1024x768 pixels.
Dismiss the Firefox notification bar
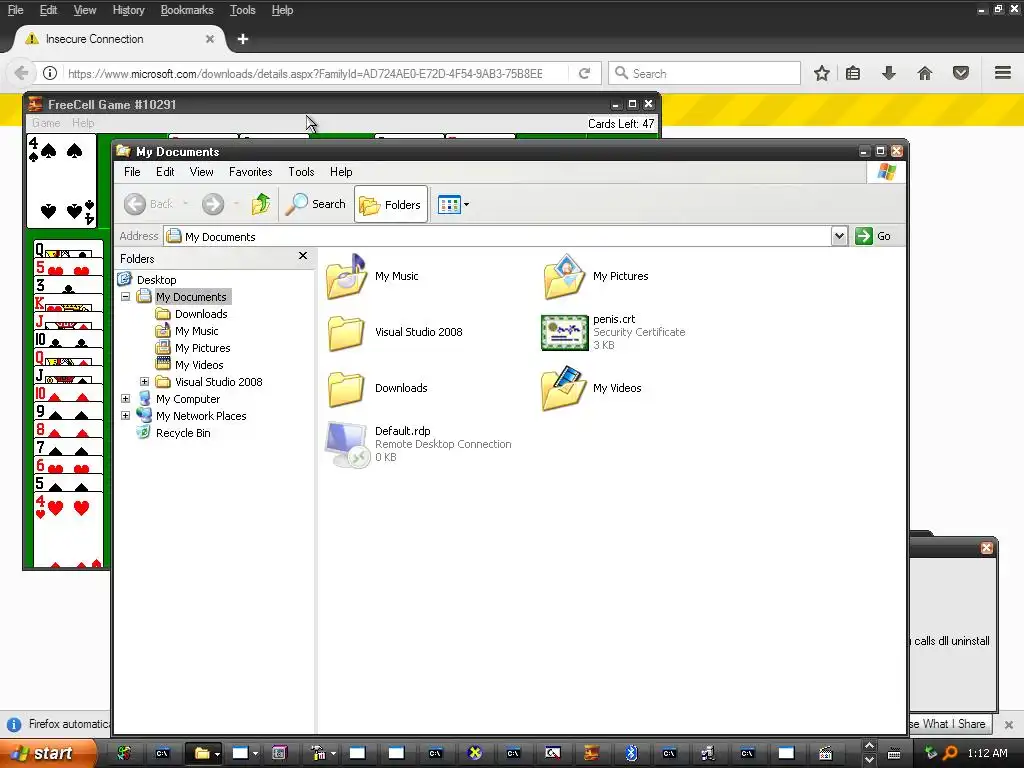coord(1008,724)
